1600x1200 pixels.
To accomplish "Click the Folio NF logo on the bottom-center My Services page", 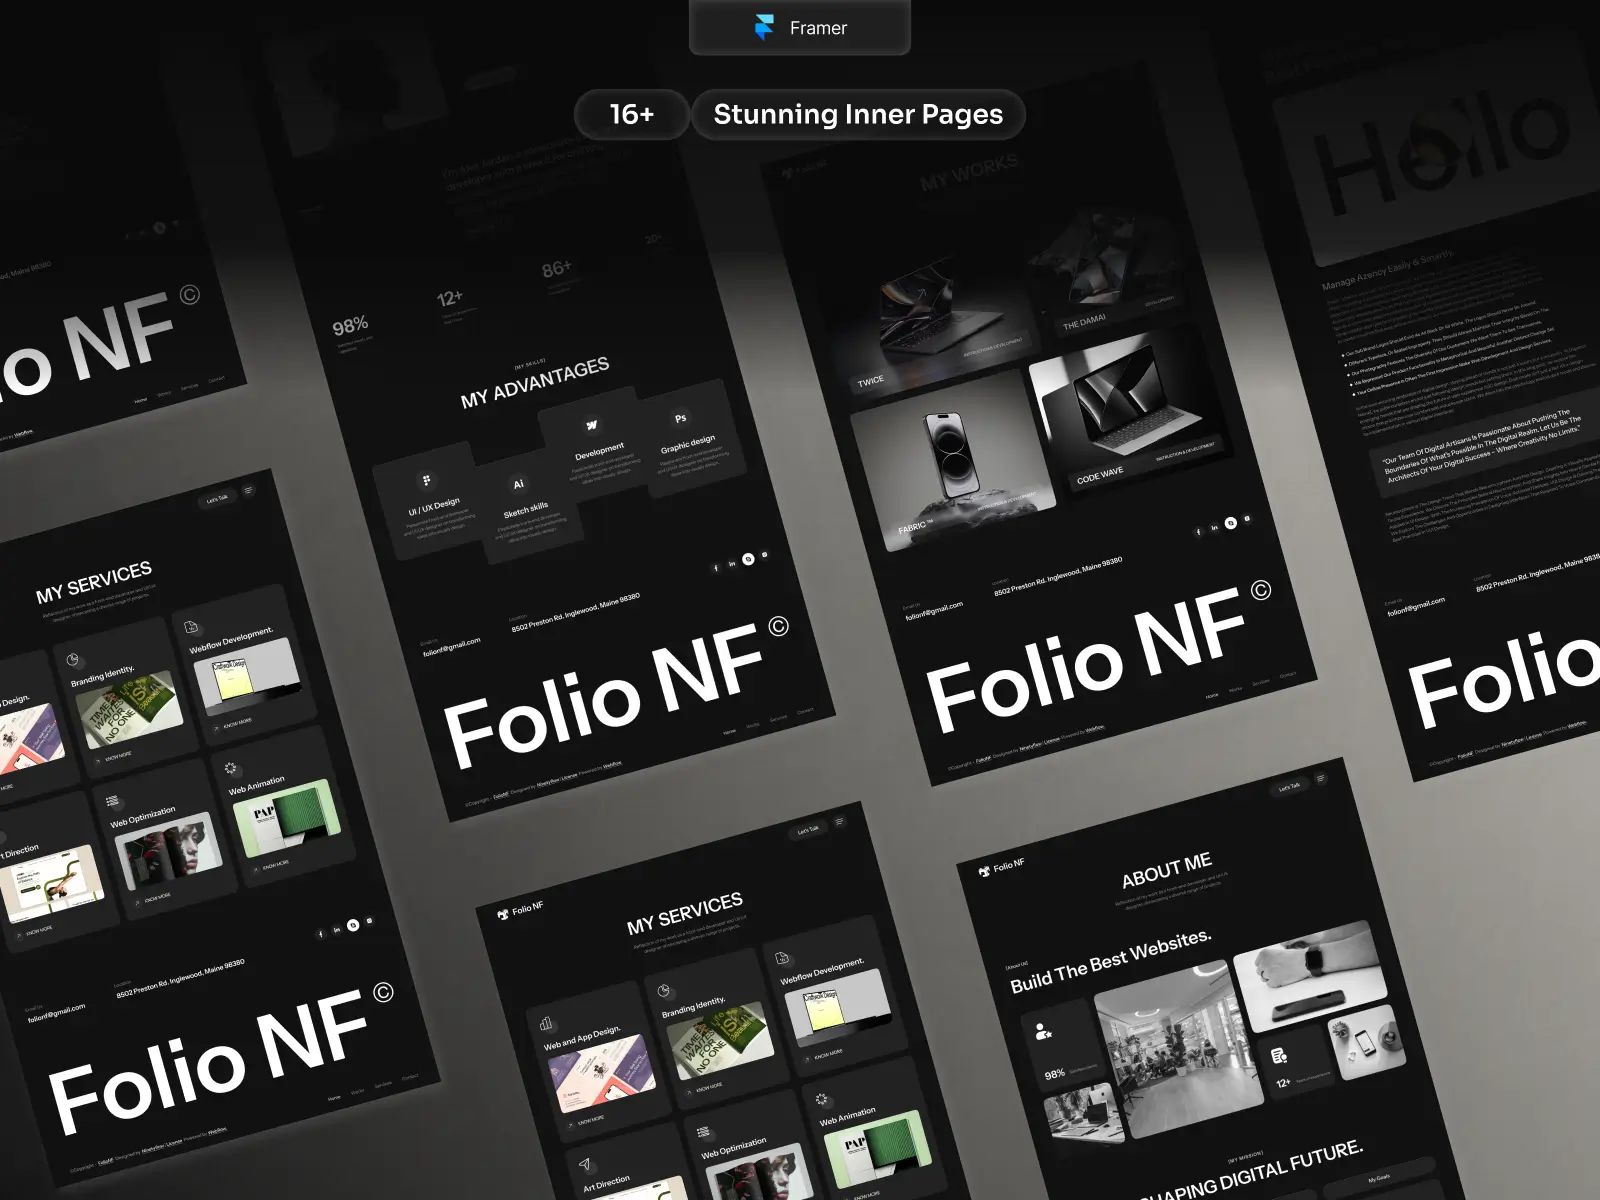I will tap(521, 911).
